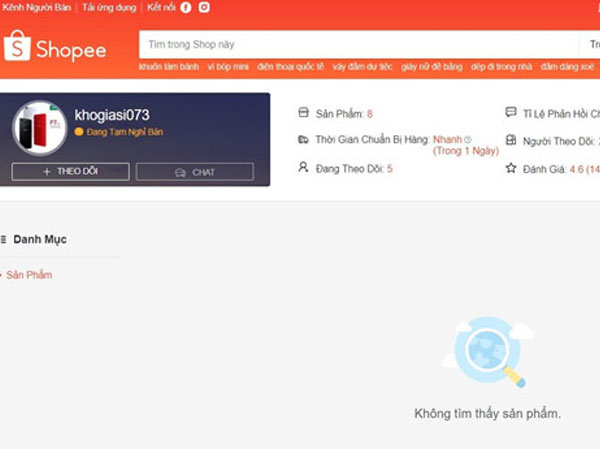Screen dimensions: 600x450
Task: Click the person icon beside Đang Theo Dõi
Action: click(x=304, y=167)
